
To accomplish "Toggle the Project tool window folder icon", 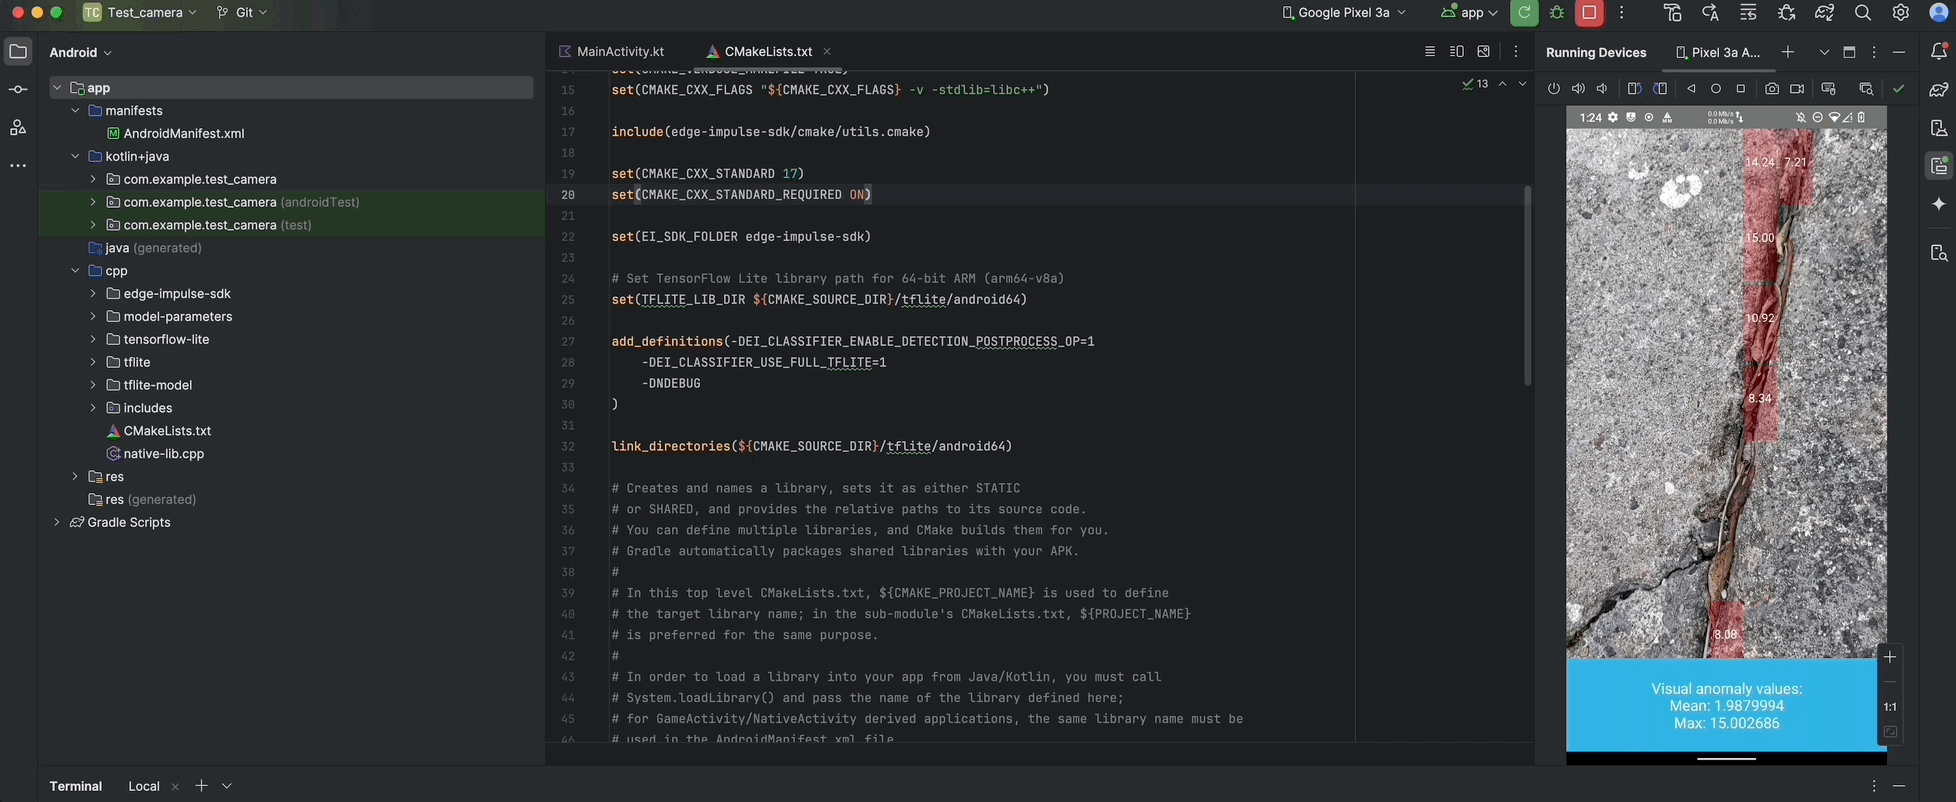I will 18,52.
